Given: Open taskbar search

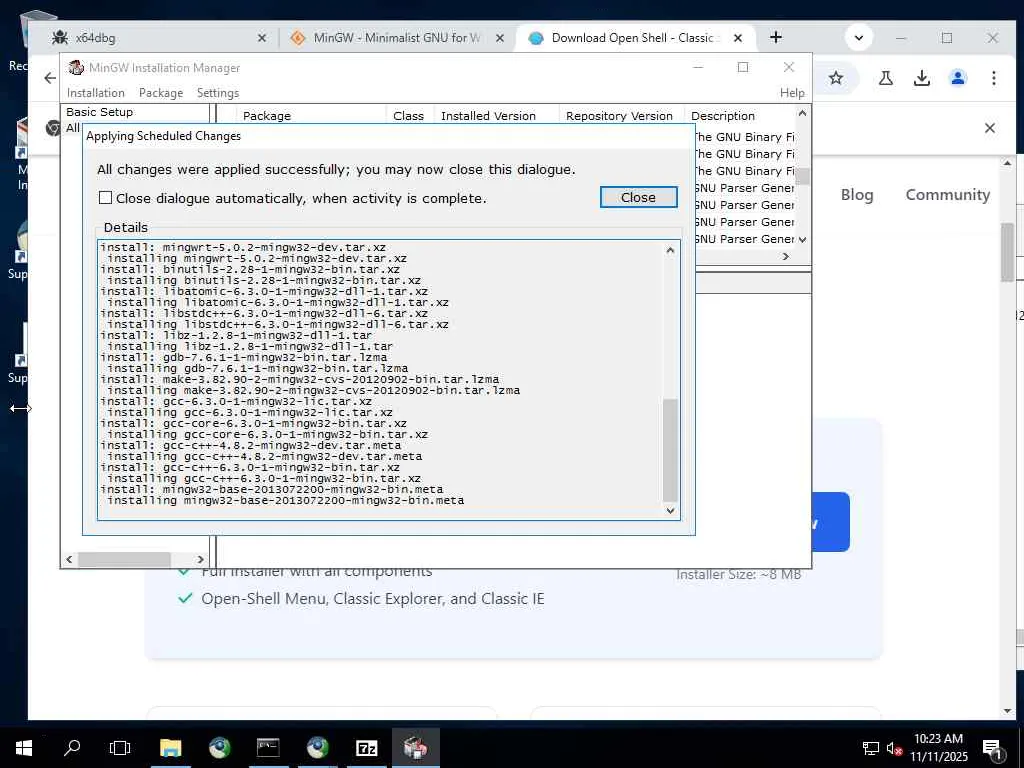Looking at the screenshot, I should point(72,748).
